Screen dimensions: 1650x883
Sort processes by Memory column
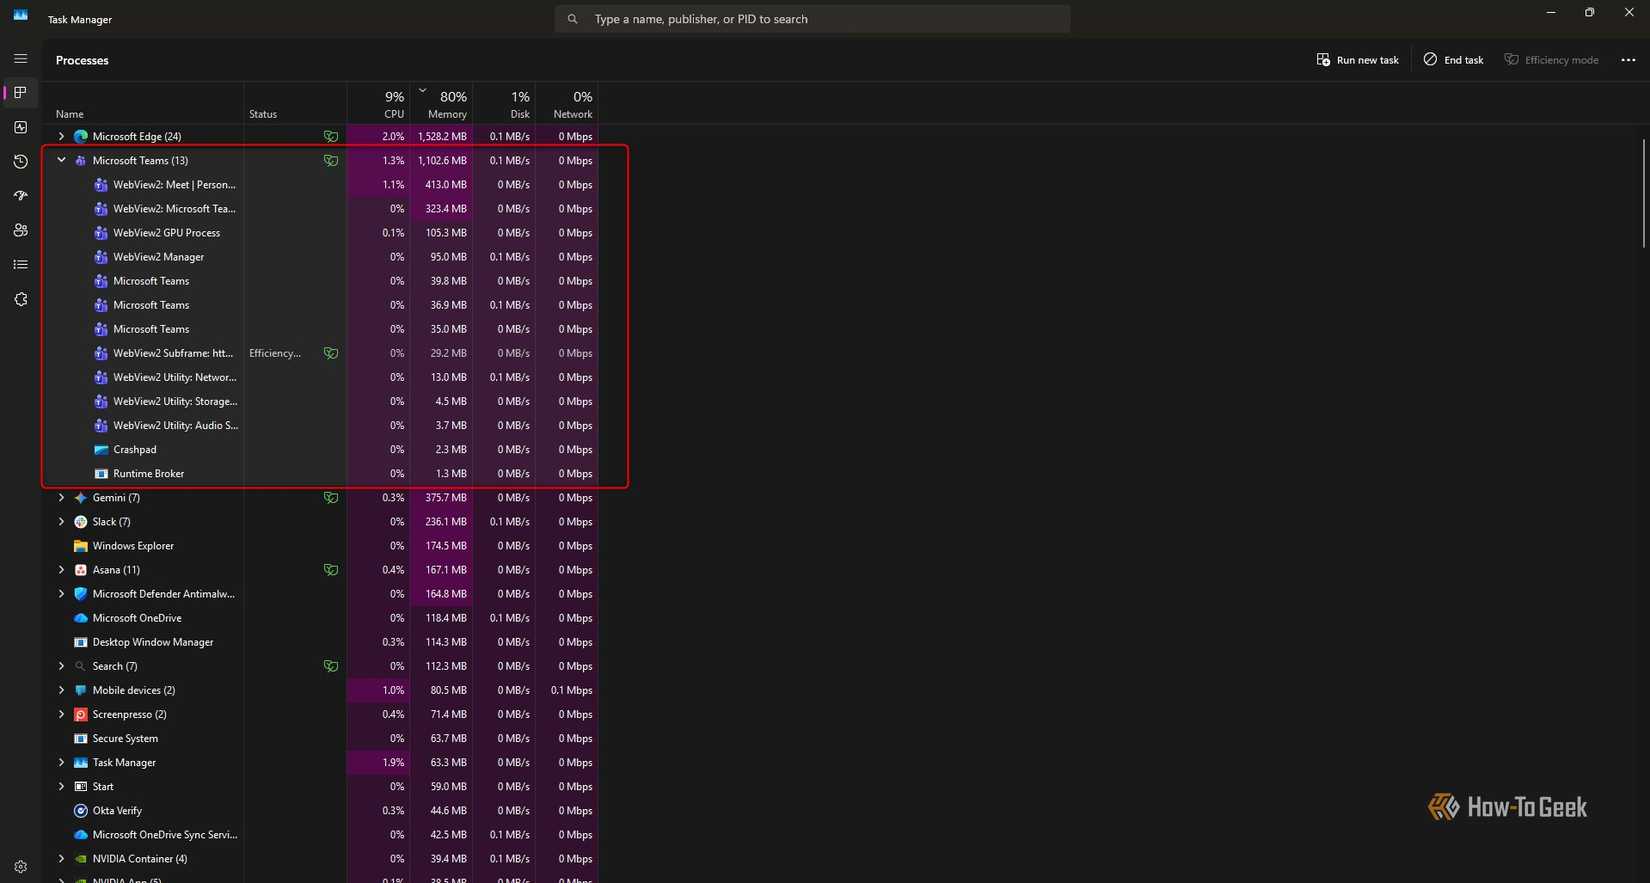click(441, 103)
